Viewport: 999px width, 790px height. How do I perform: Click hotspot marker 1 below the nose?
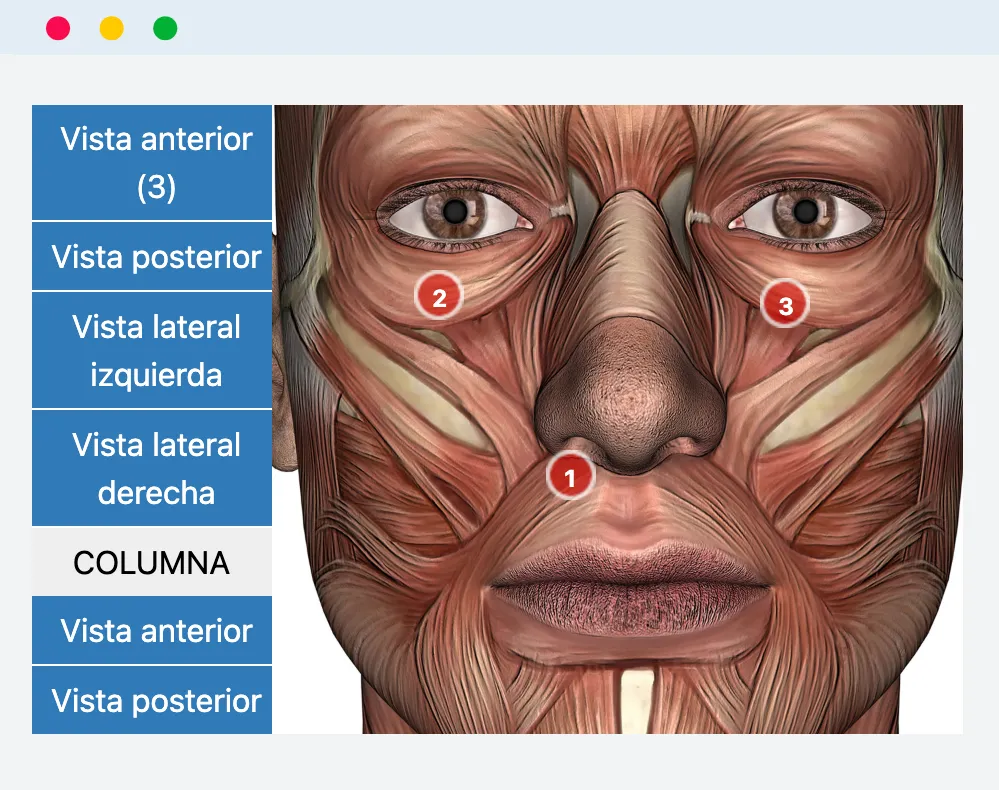coord(570,477)
